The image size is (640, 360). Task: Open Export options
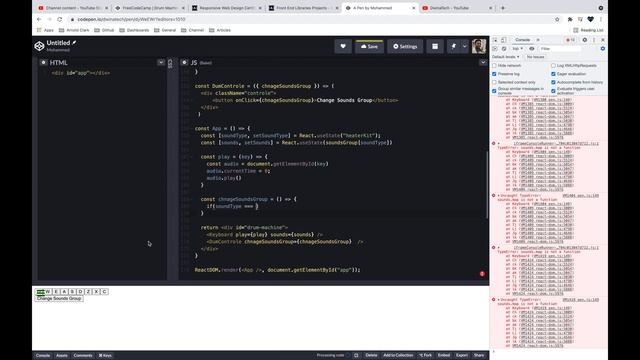point(462,356)
